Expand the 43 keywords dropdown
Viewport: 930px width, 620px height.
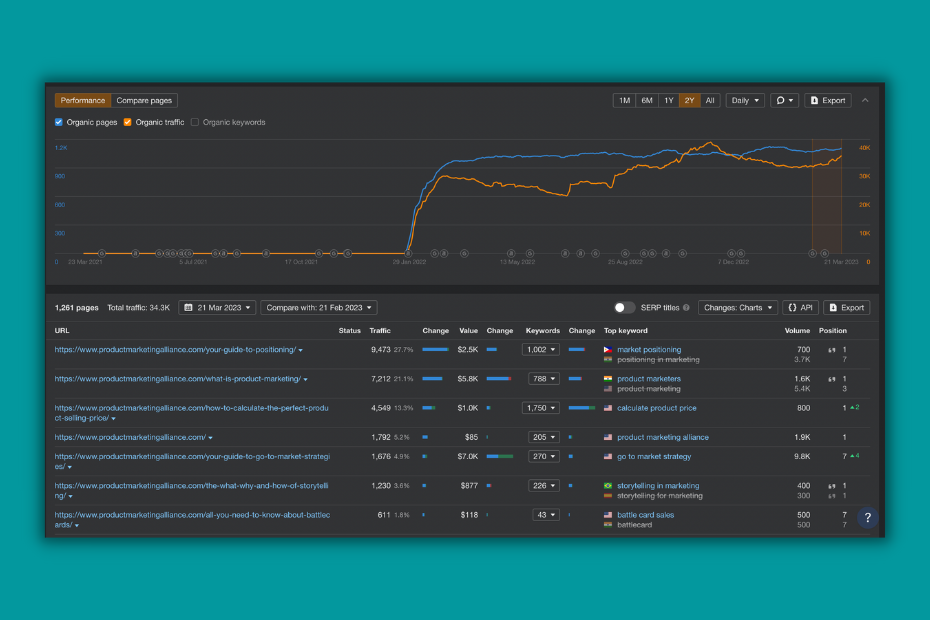546,515
